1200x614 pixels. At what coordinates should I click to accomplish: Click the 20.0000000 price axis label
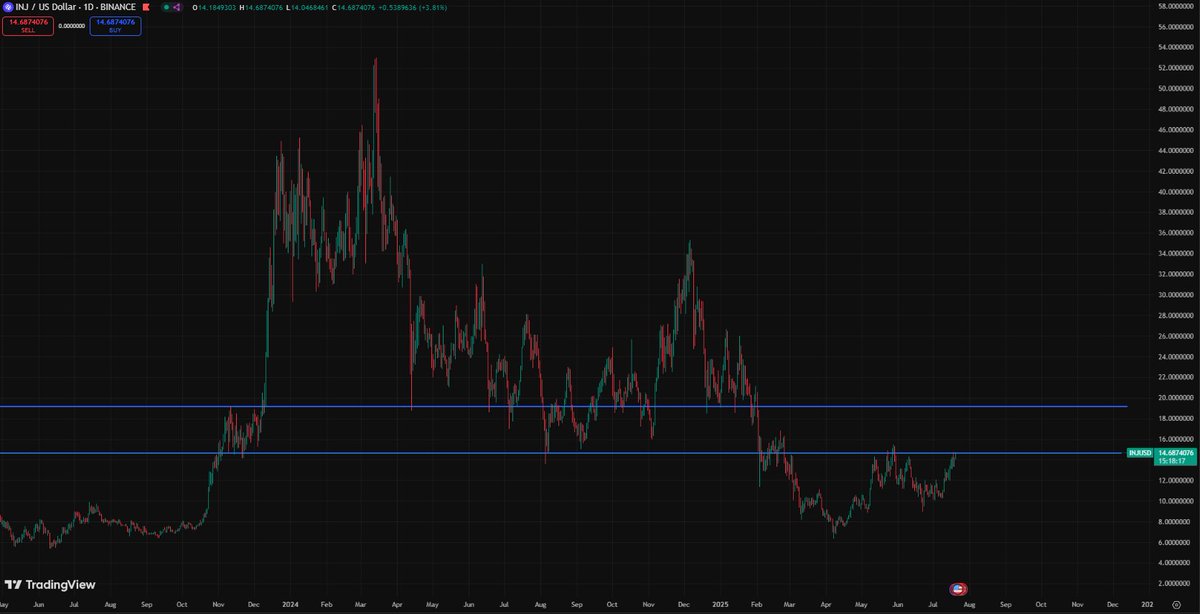(x=1177, y=398)
